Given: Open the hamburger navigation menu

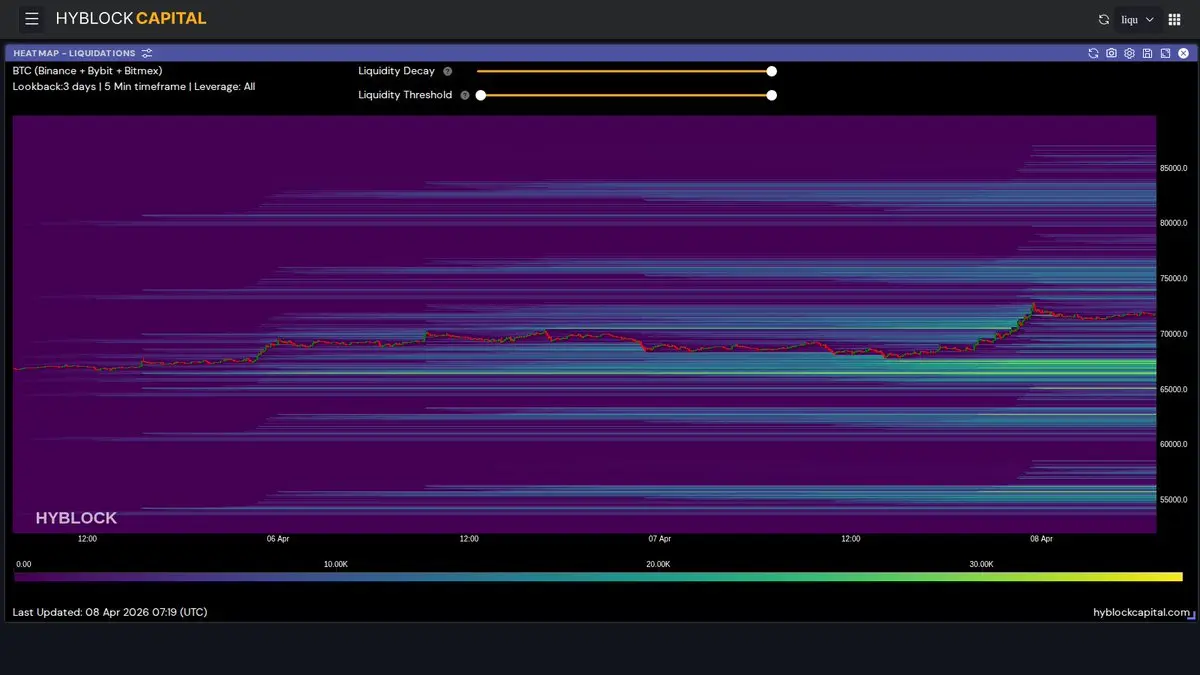Looking at the screenshot, I should (32, 19).
